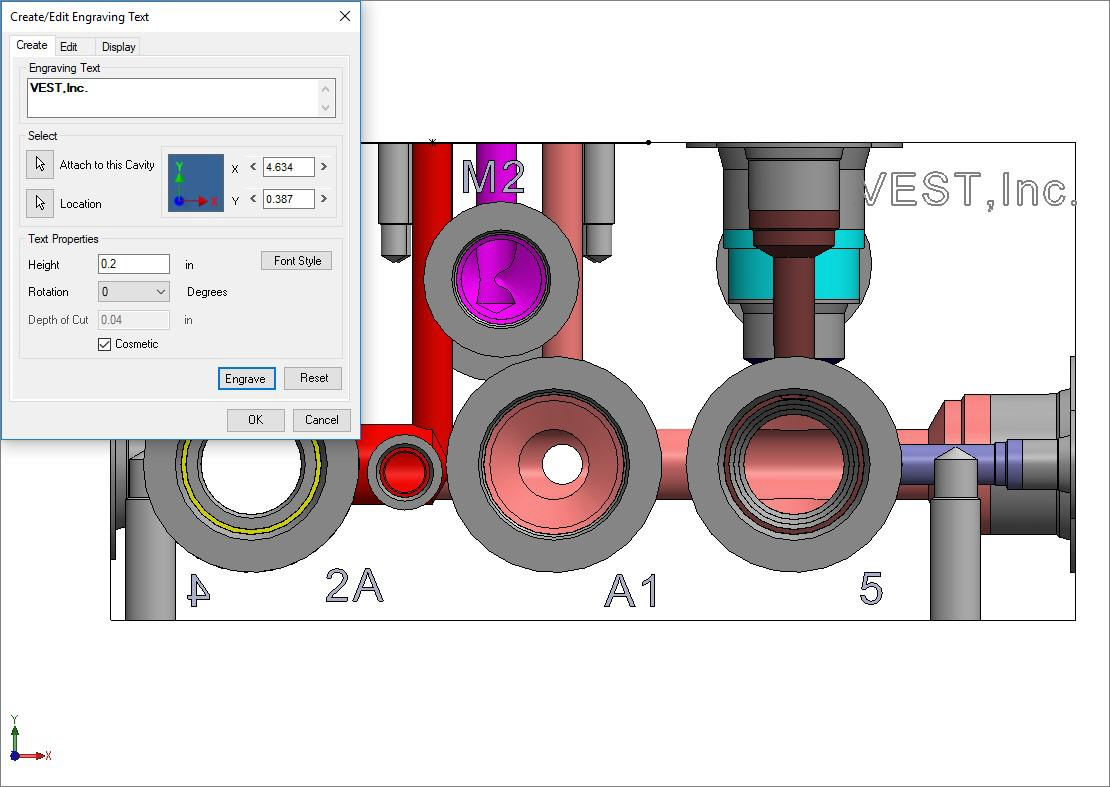
Task: Switch to the Edit tab
Action: 68,47
